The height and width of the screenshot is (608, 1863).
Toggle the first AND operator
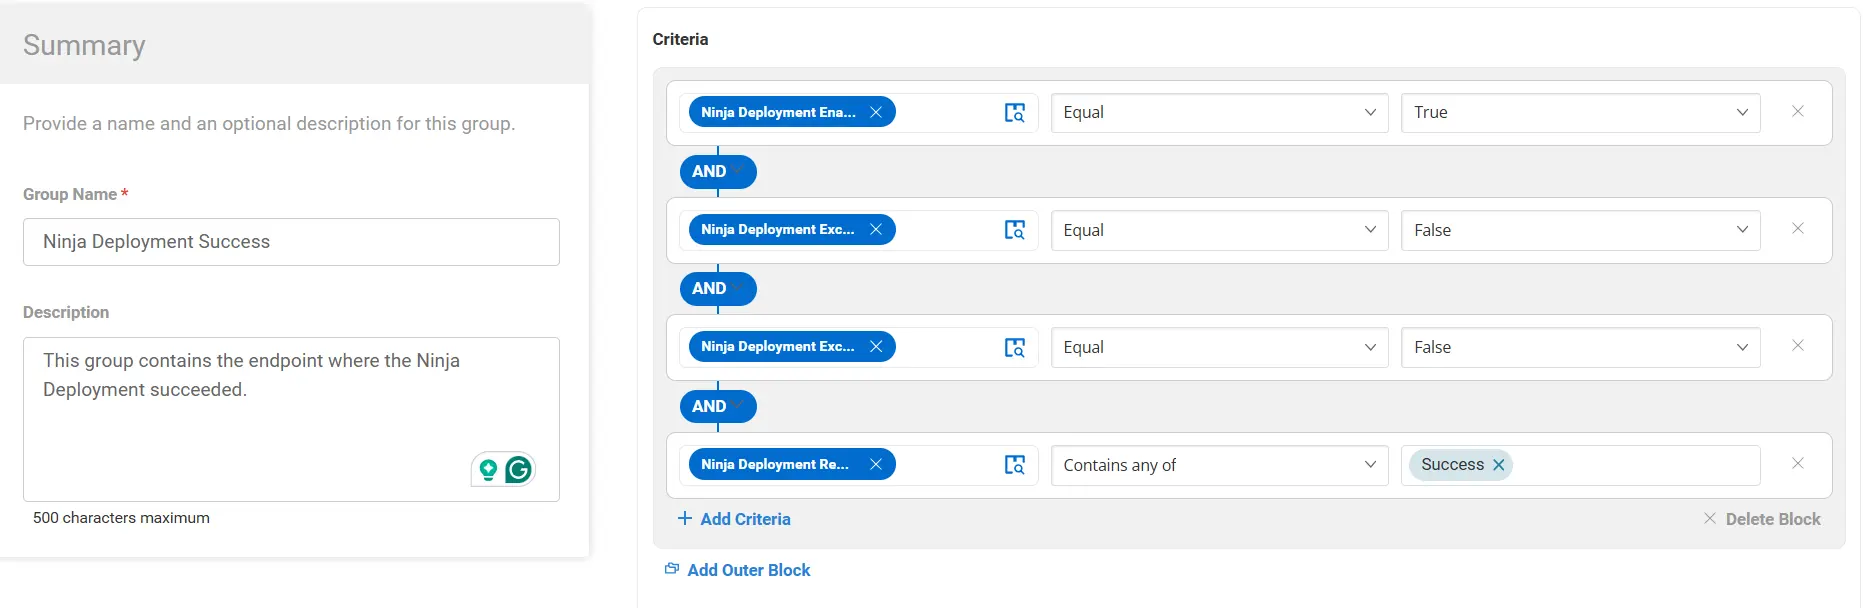click(x=718, y=172)
